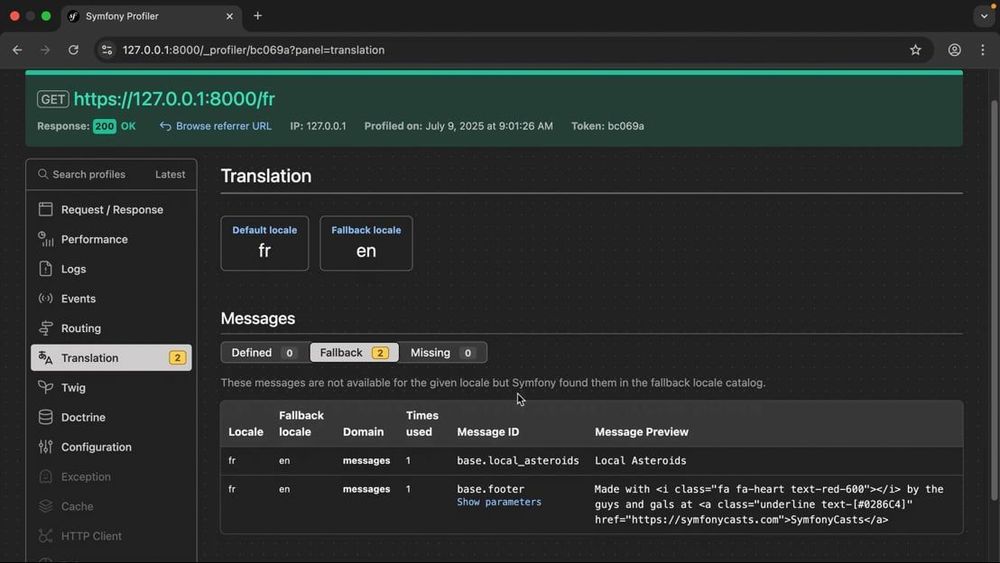
Task: Click the HTTP Client icon
Action: 45,536
